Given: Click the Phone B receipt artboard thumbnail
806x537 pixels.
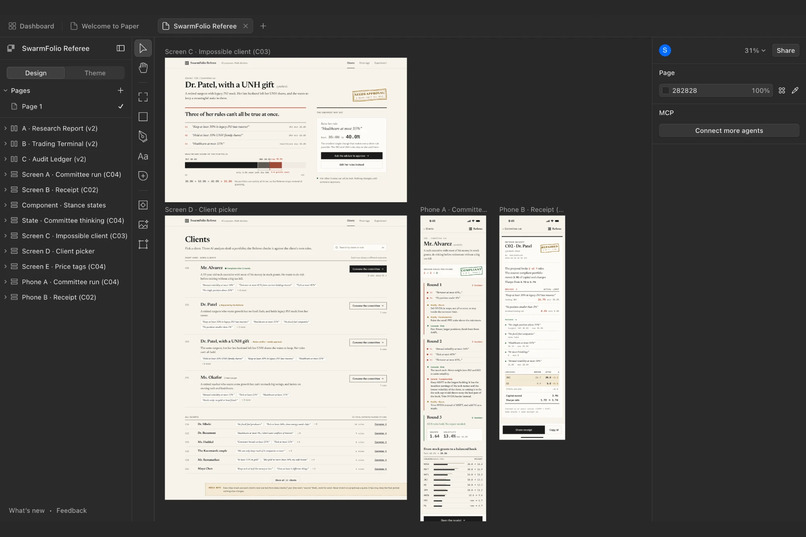Looking at the screenshot, I should pos(532,328).
